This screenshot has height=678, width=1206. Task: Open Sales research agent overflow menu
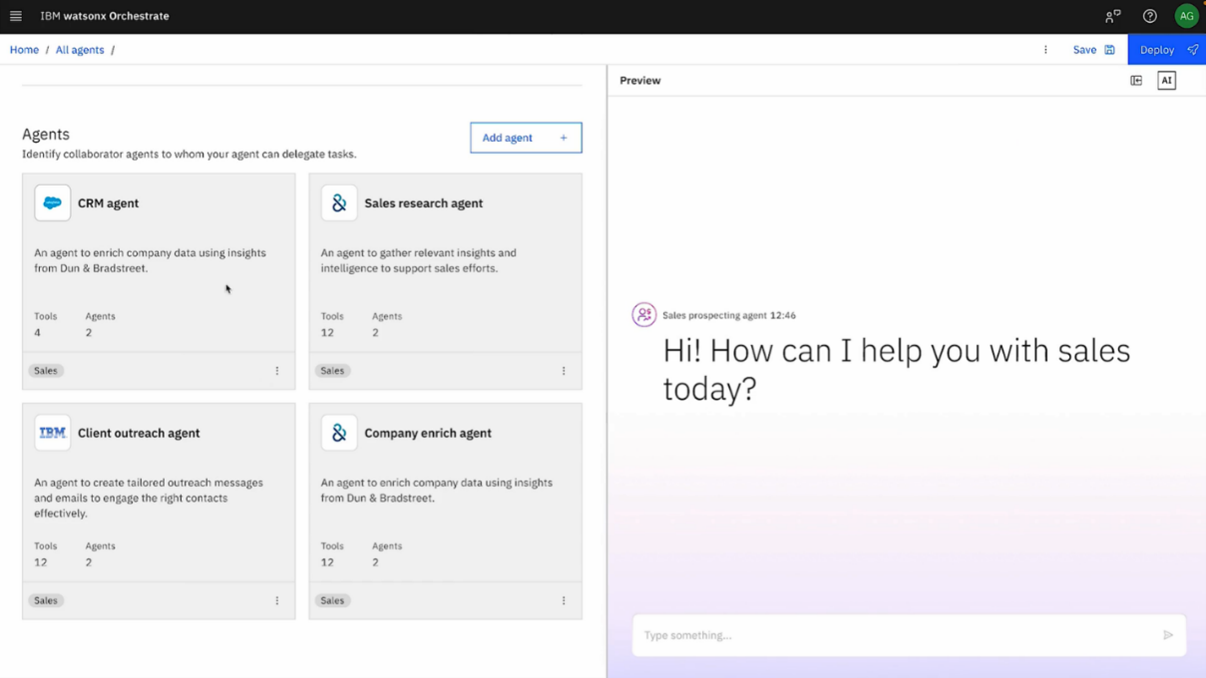pos(564,371)
